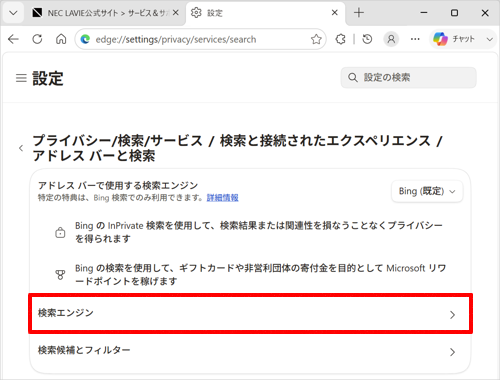Open the profile account icon

point(391,39)
